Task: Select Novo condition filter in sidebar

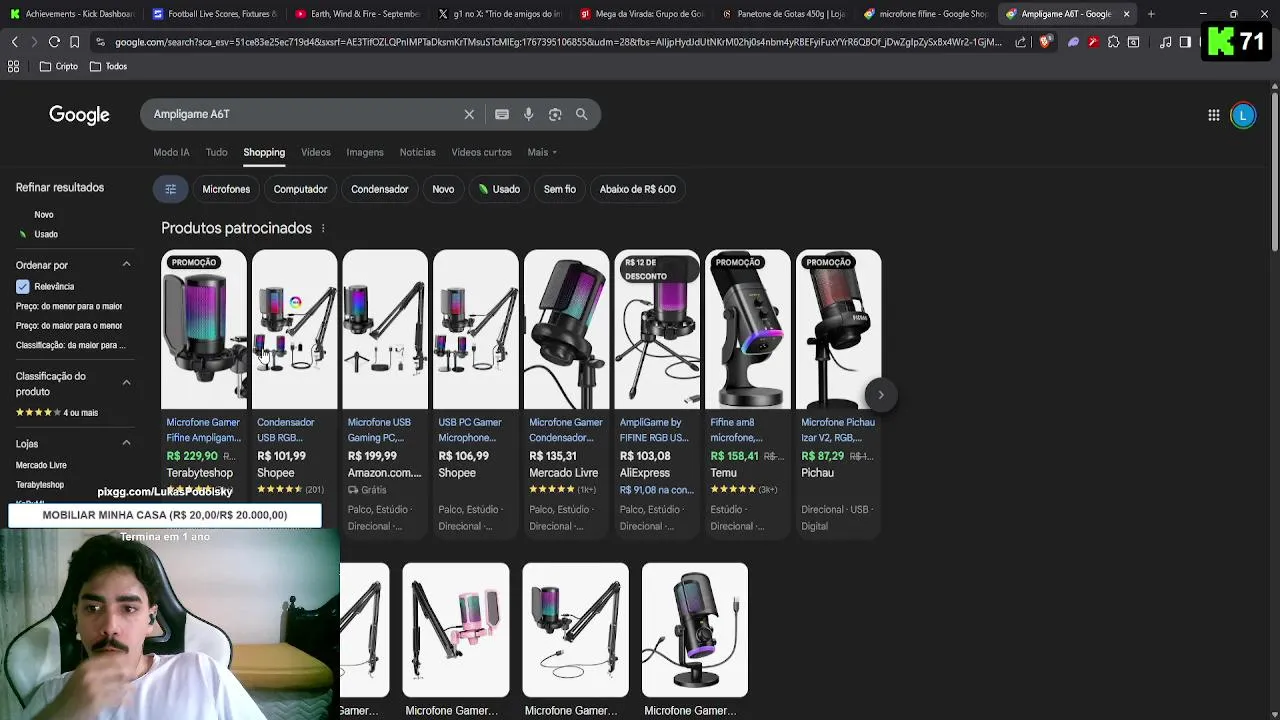Action: tap(44, 214)
